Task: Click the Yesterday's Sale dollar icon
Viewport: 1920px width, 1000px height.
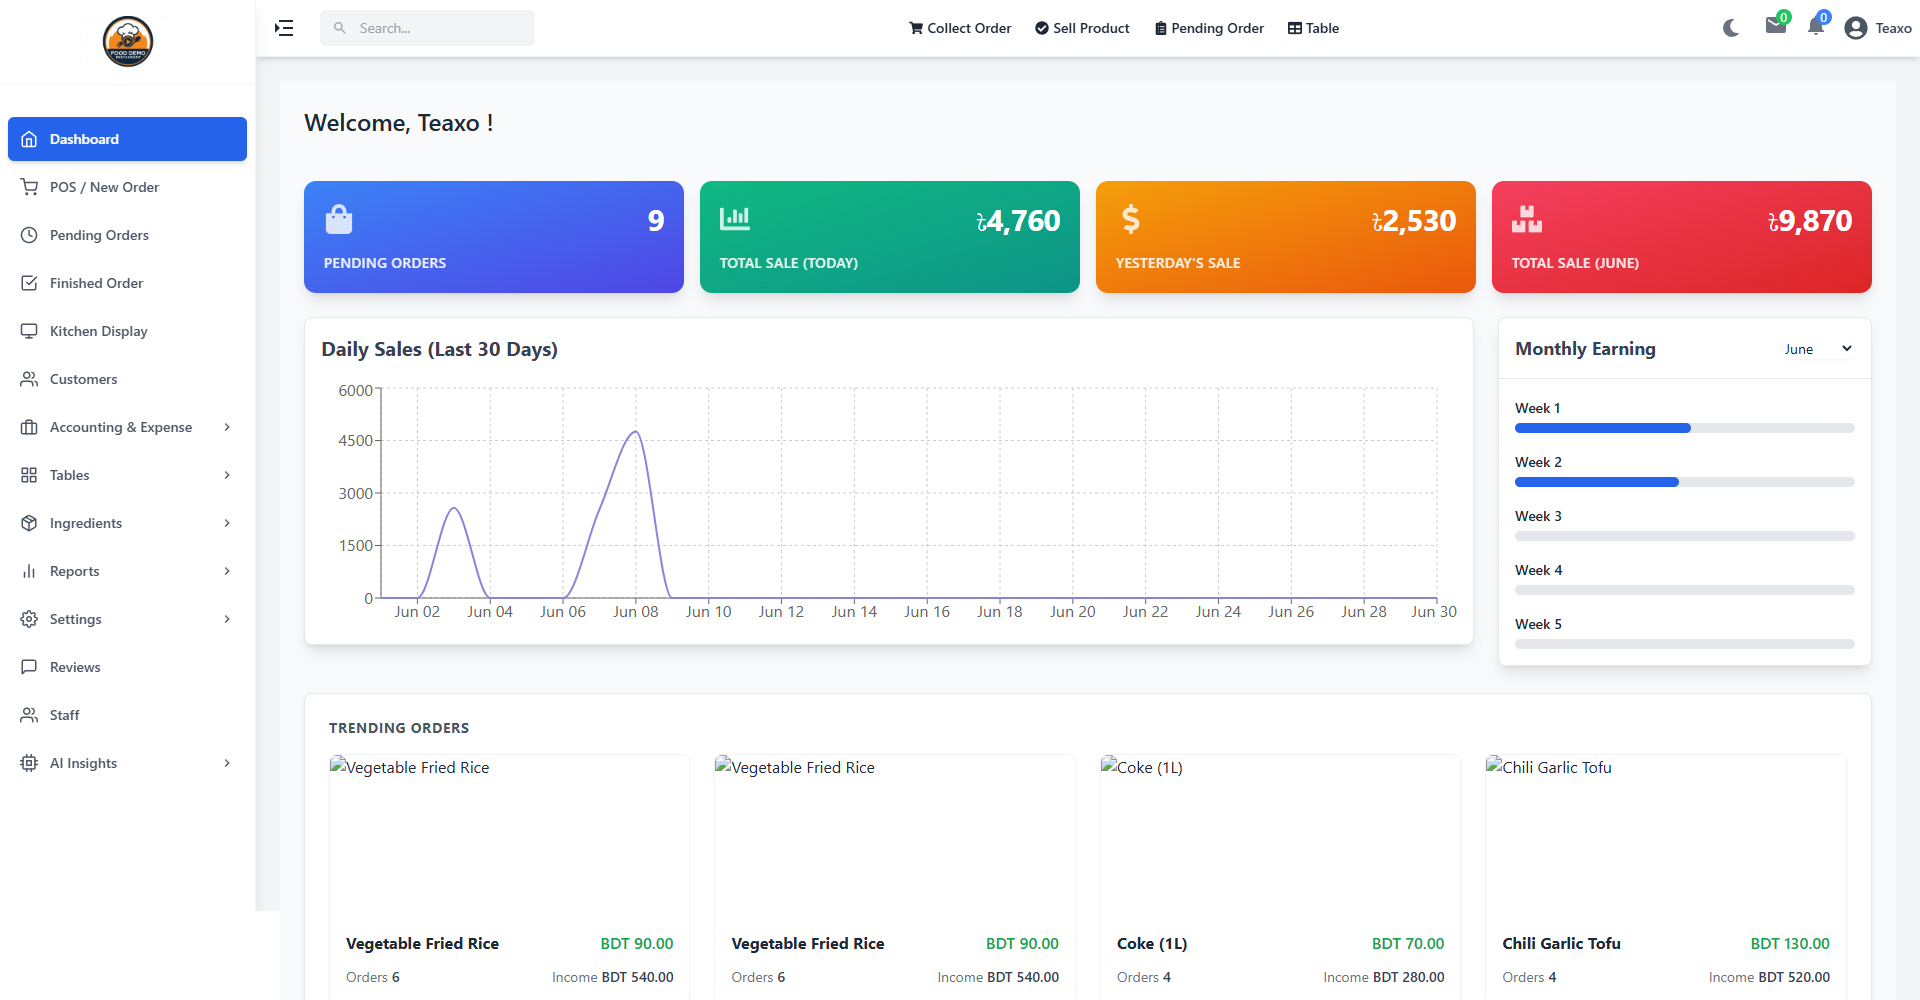Action: 1131,218
